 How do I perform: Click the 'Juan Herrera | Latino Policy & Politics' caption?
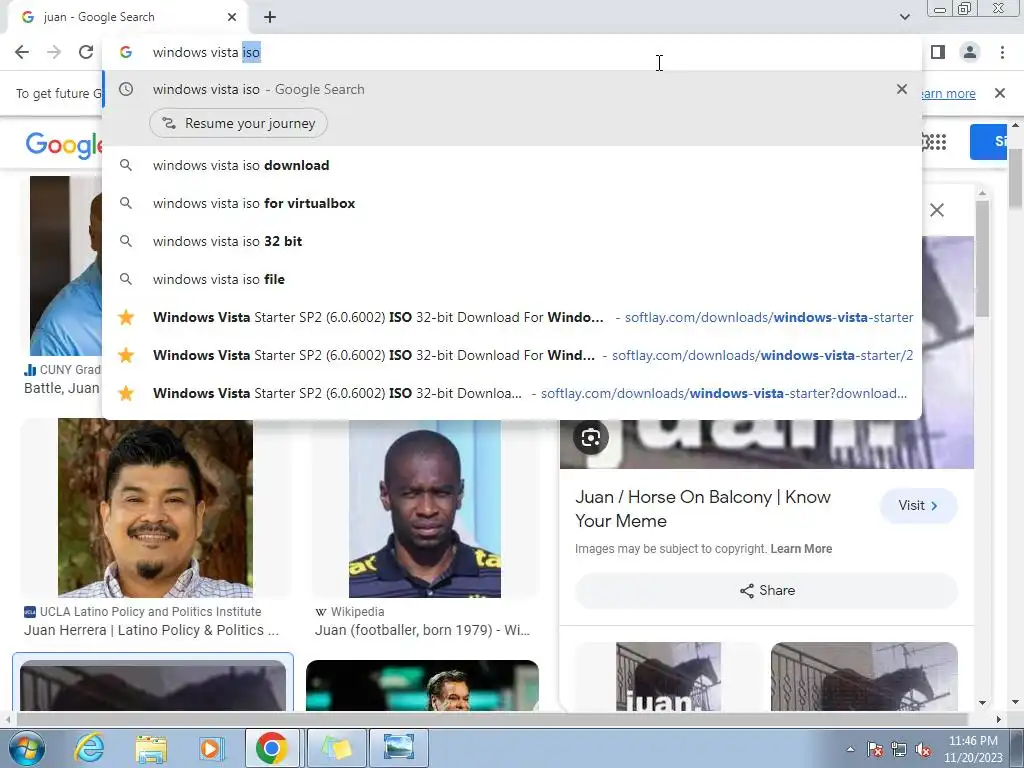click(152, 630)
